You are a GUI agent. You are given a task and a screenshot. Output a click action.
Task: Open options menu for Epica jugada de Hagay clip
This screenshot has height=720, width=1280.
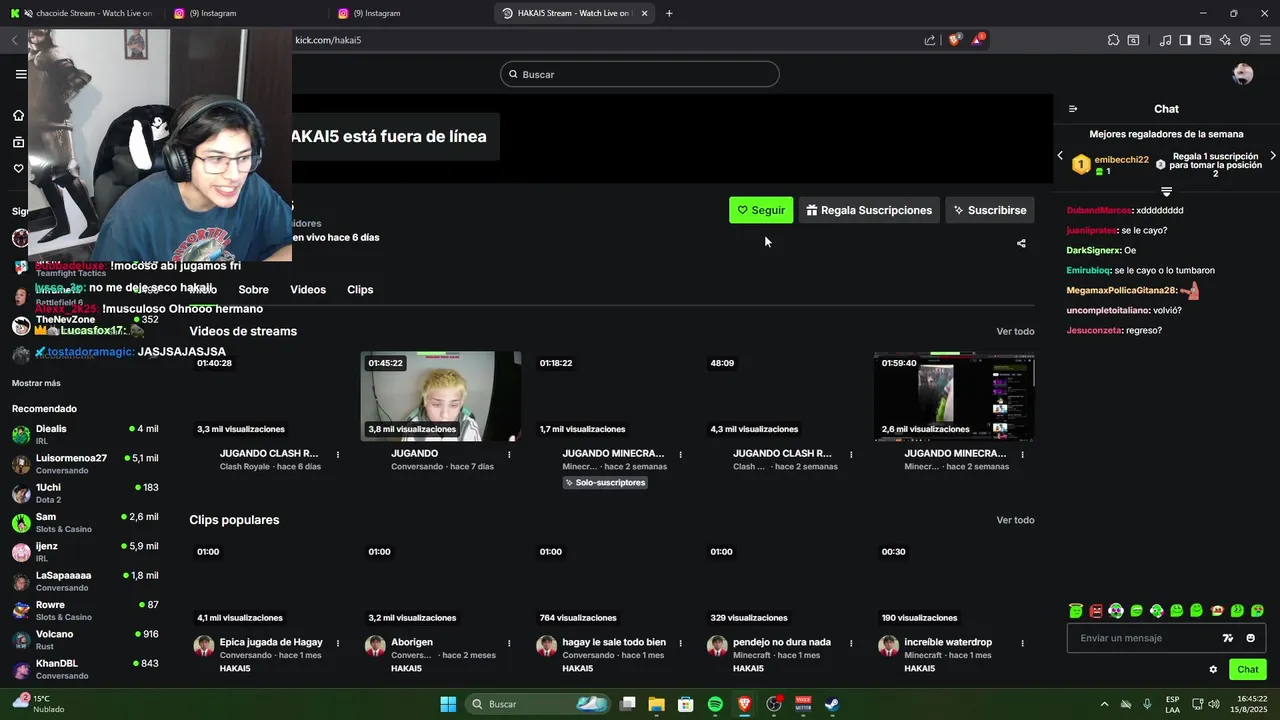coord(338,643)
